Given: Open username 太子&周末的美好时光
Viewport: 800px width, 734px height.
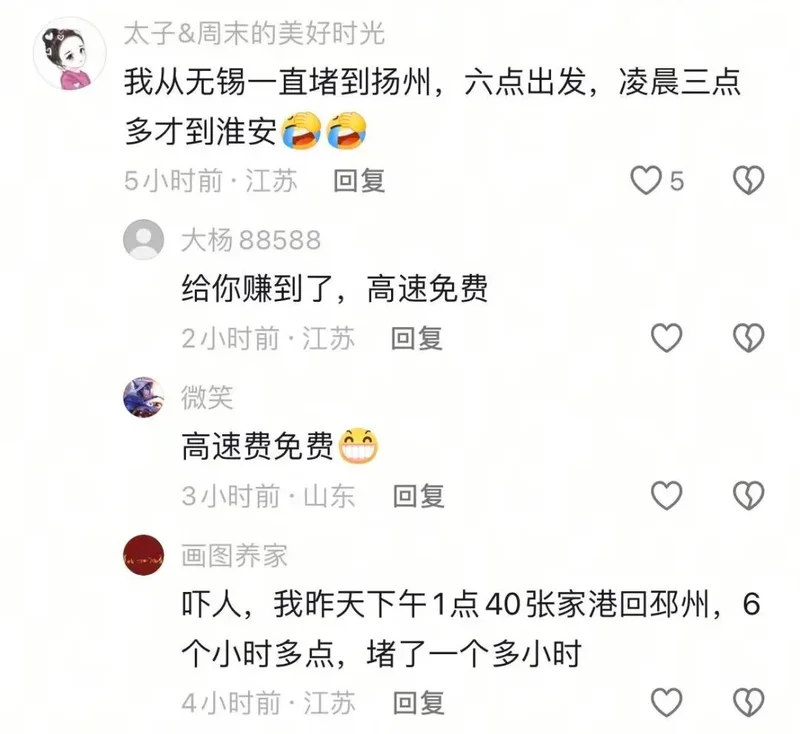Looking at the screenshot, I should tap(254, 34).
